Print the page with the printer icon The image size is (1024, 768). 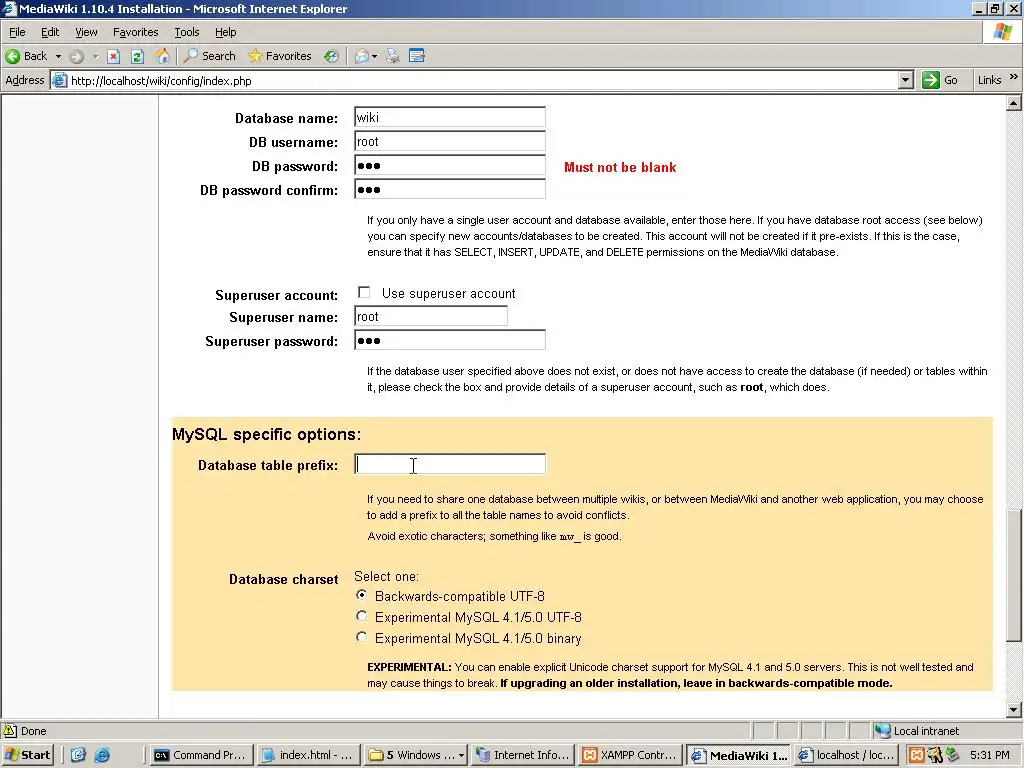(x=392, y=56)
